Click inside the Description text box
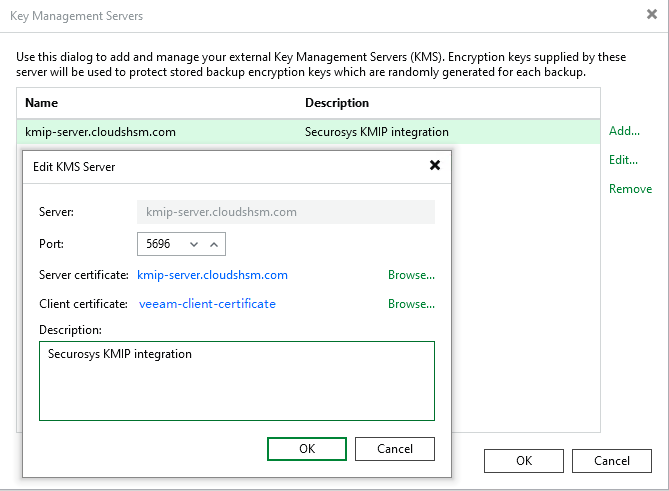This screenshot has height=491, width=669. [237, 381]
